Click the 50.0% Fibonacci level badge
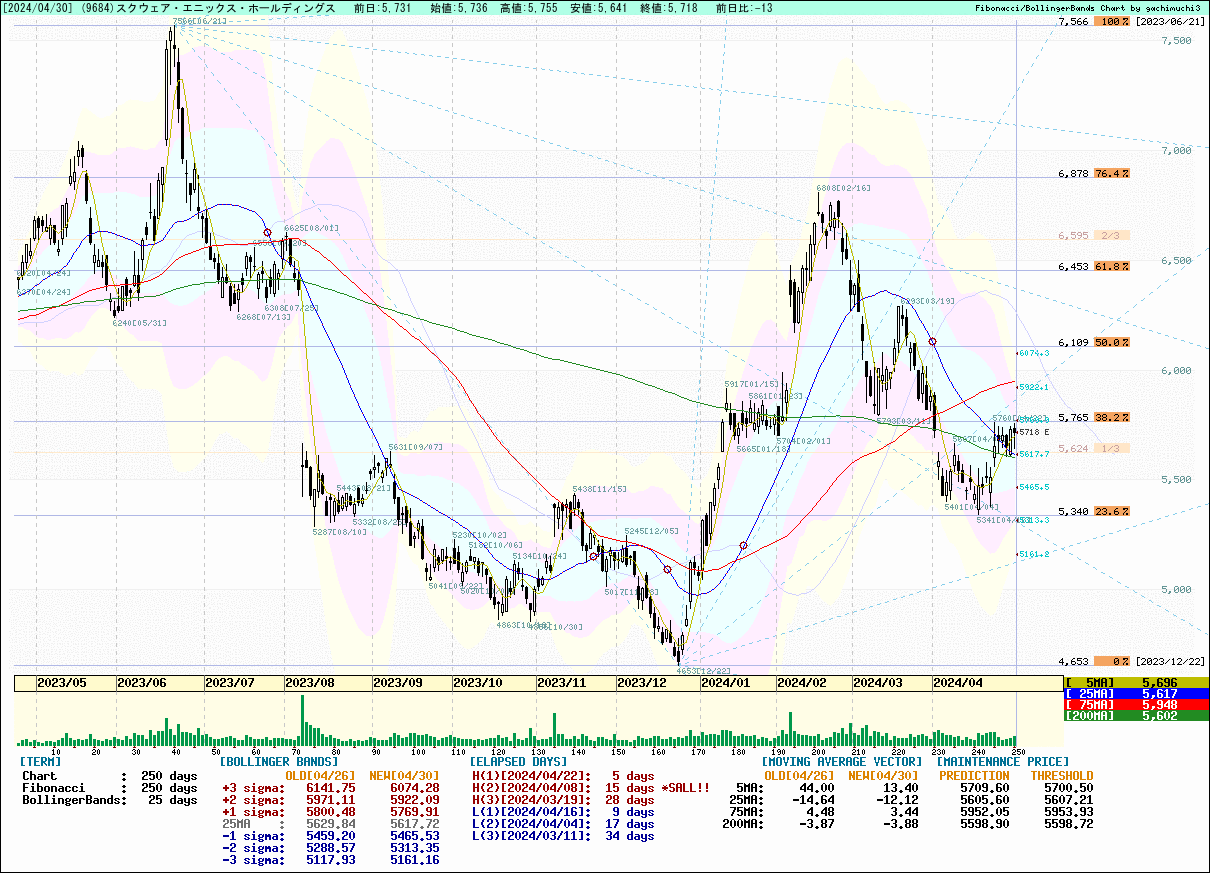 (x=1111, y=343)
